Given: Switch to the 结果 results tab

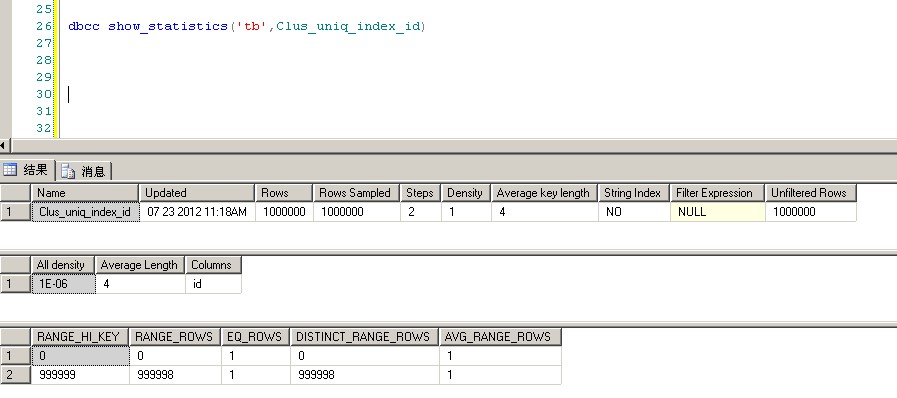Looking at the screenshot, I should [x=27, y=170].
